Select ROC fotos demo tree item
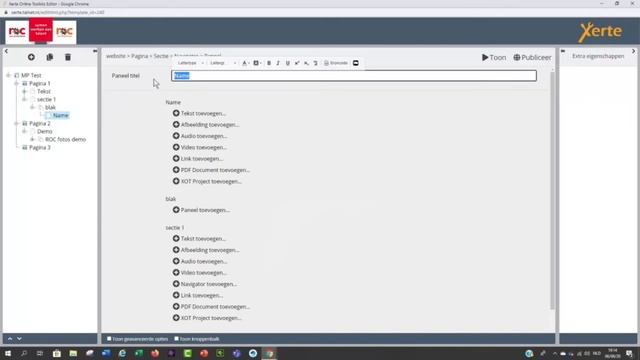 pyautogui.click(x=65, y=139)
